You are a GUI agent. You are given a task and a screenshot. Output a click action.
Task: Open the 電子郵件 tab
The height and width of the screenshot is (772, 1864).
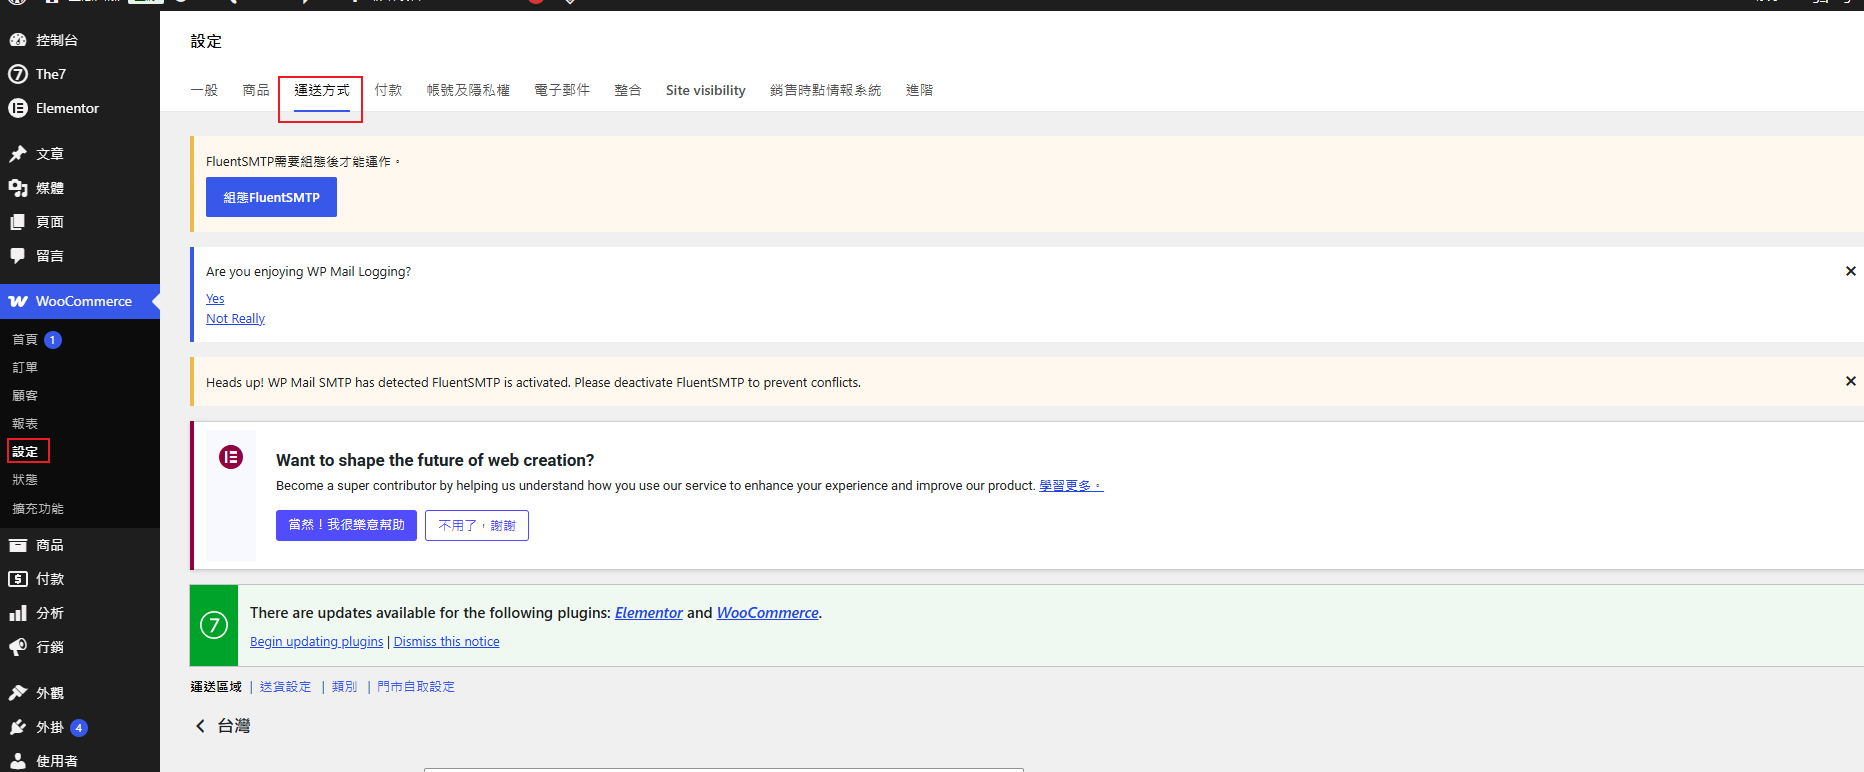[x=562, y=90]
